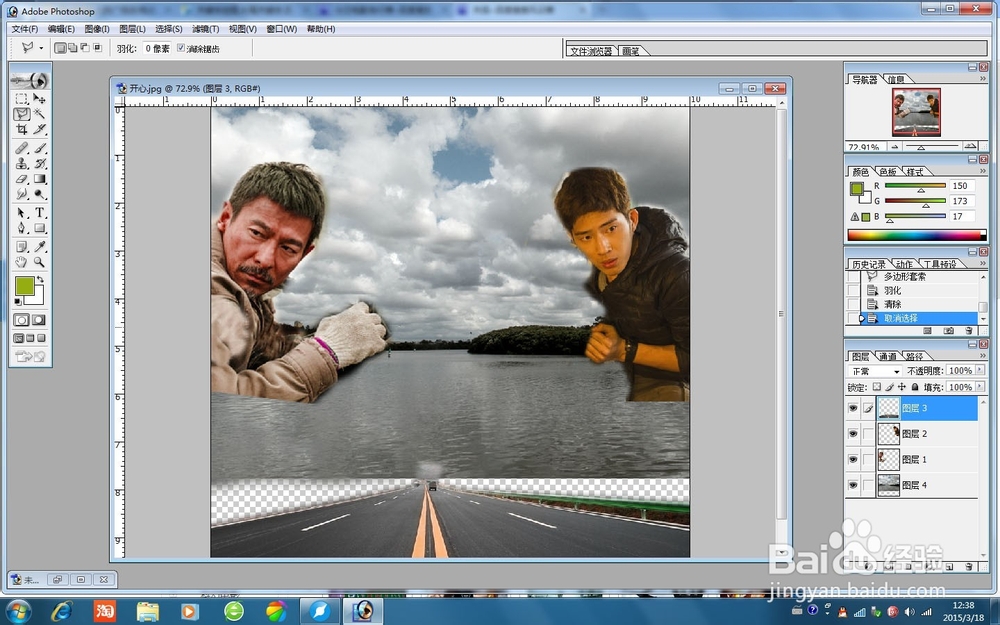
Task: Hide layer 图层 2 eye icon
Action: click(853, 434)
